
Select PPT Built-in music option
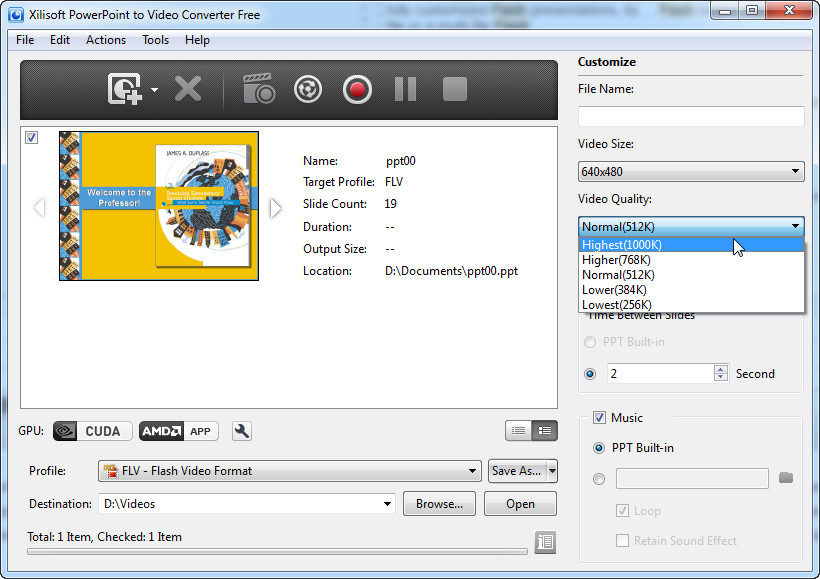click(x=599, y=448)
